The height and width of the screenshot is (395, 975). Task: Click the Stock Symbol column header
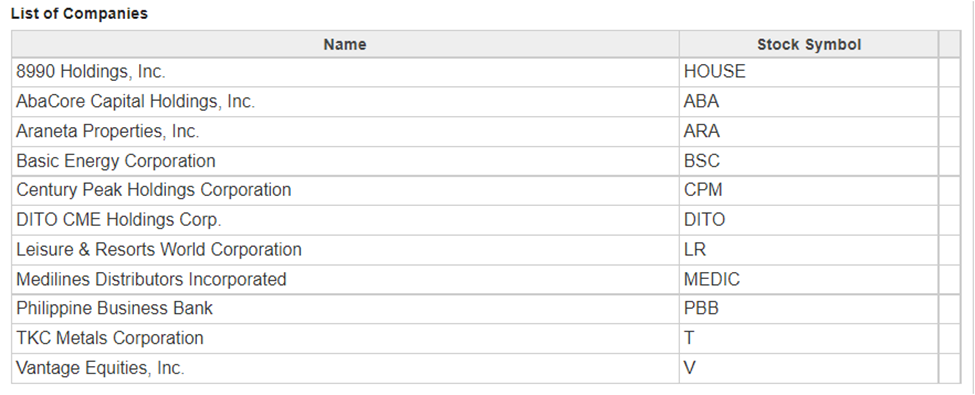pos(808,44)
